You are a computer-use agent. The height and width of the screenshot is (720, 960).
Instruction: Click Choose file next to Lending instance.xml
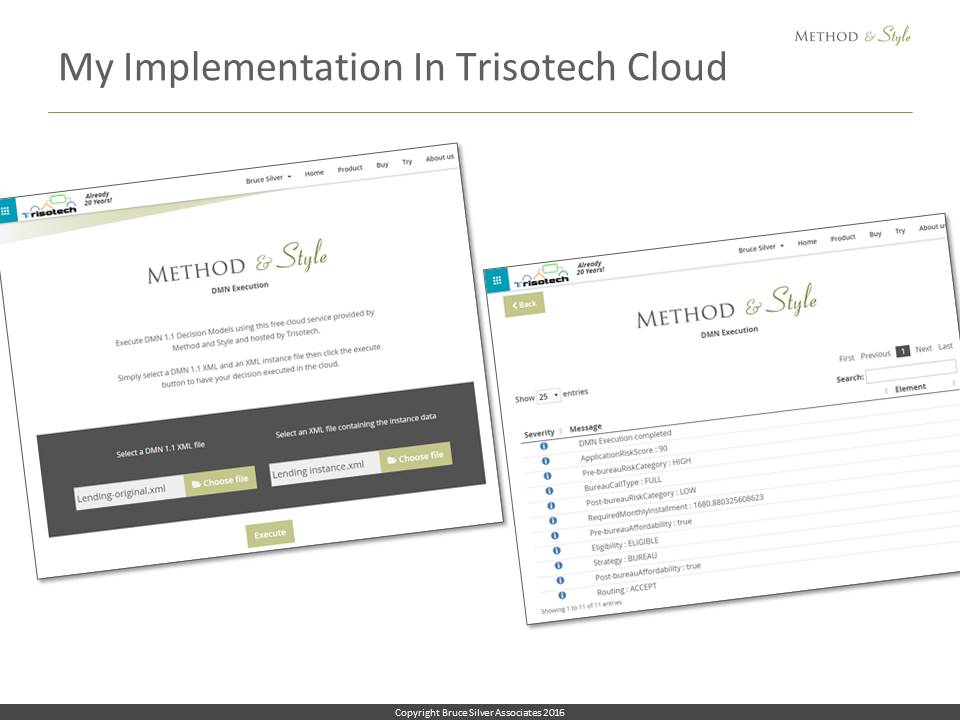click(415, 457)
